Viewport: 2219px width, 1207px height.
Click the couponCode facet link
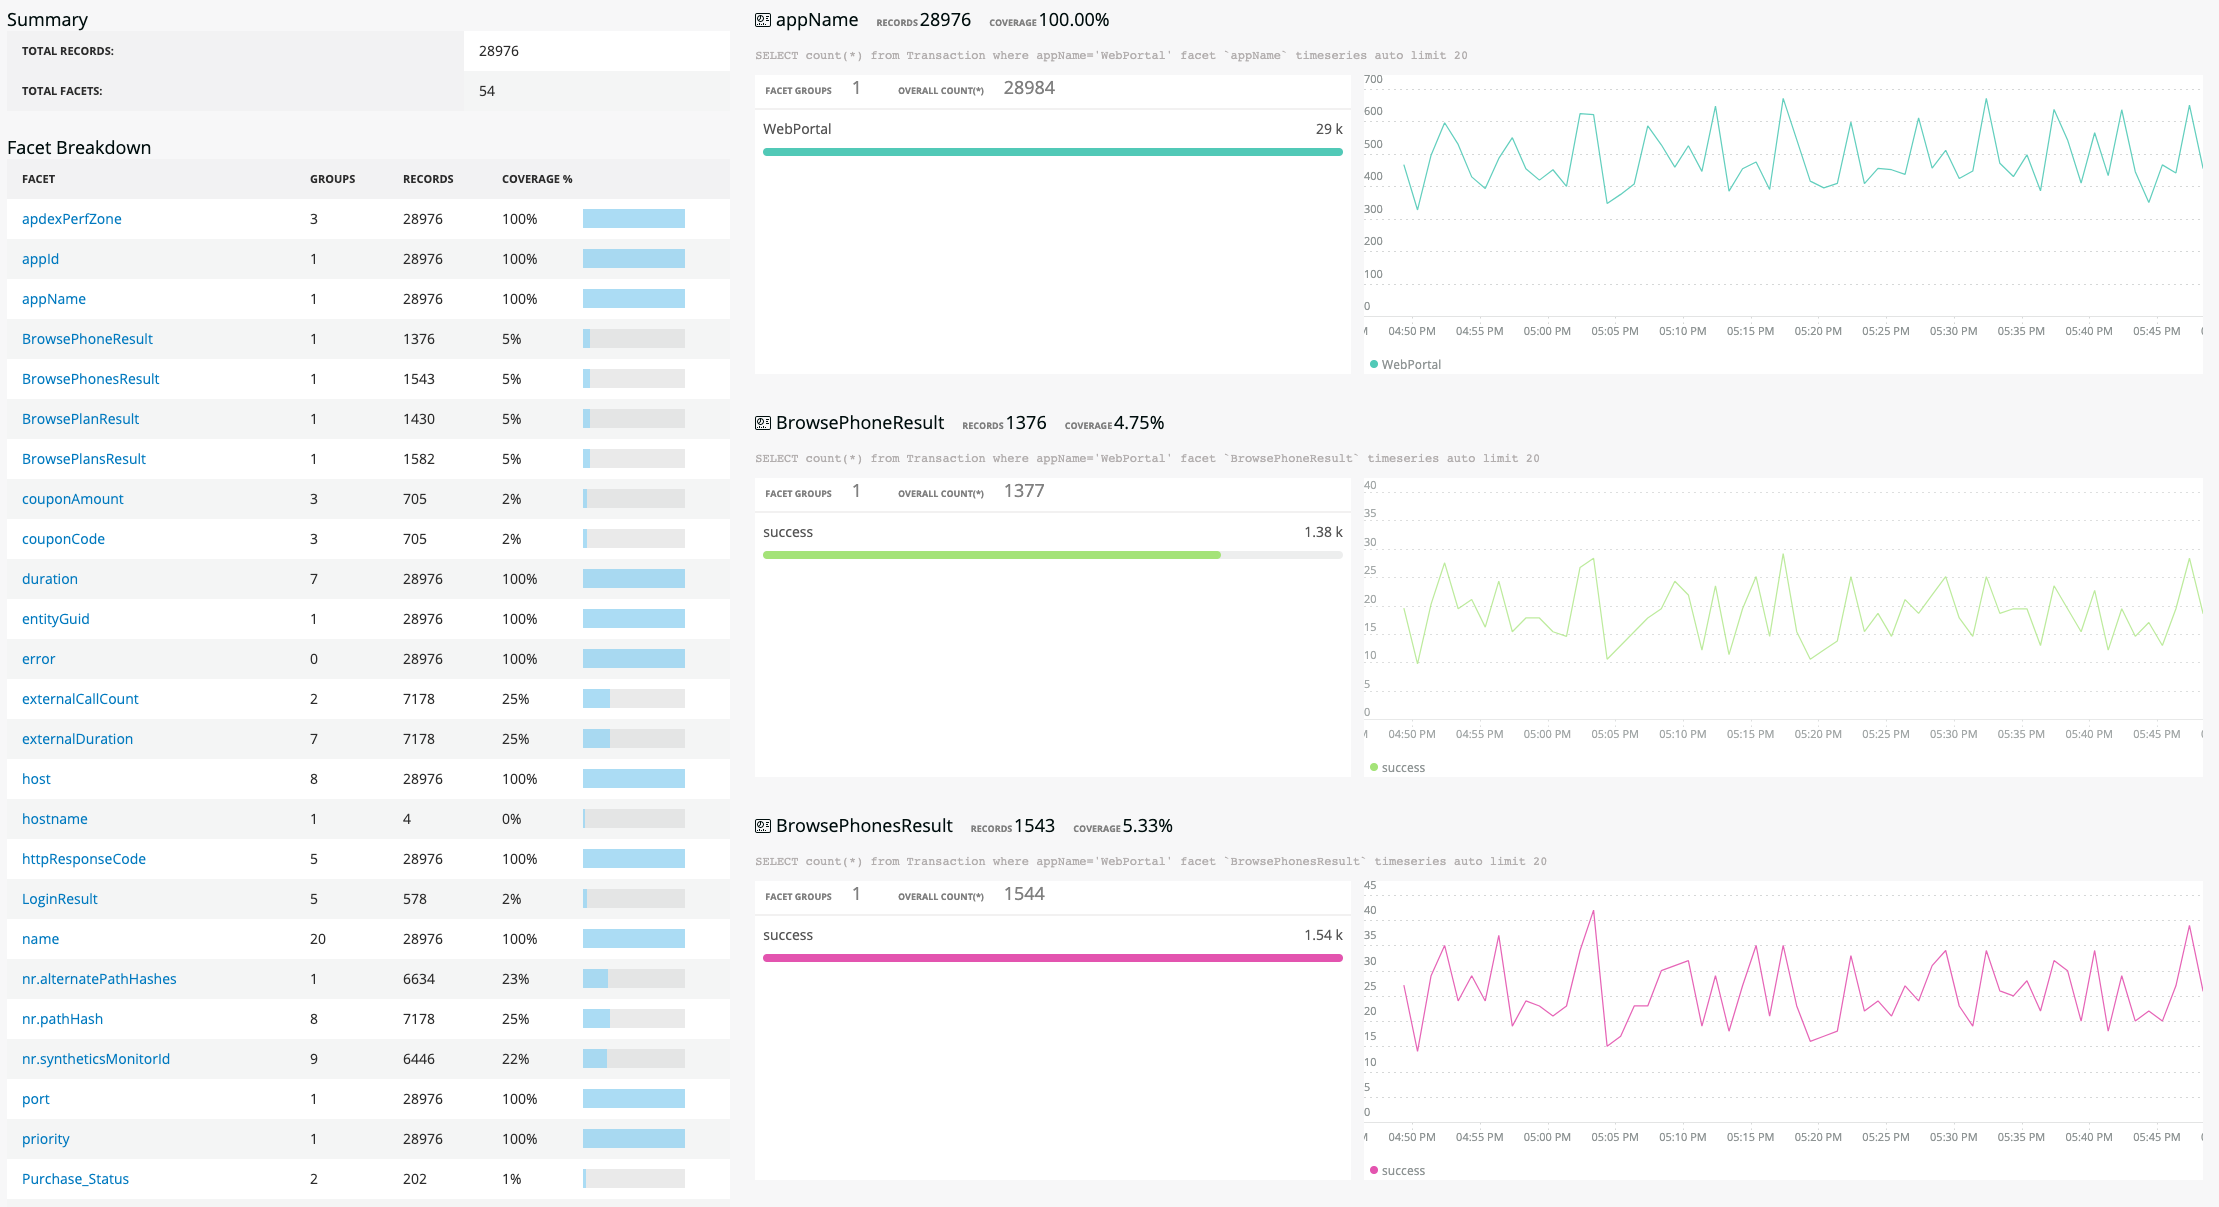click(63, 539)
